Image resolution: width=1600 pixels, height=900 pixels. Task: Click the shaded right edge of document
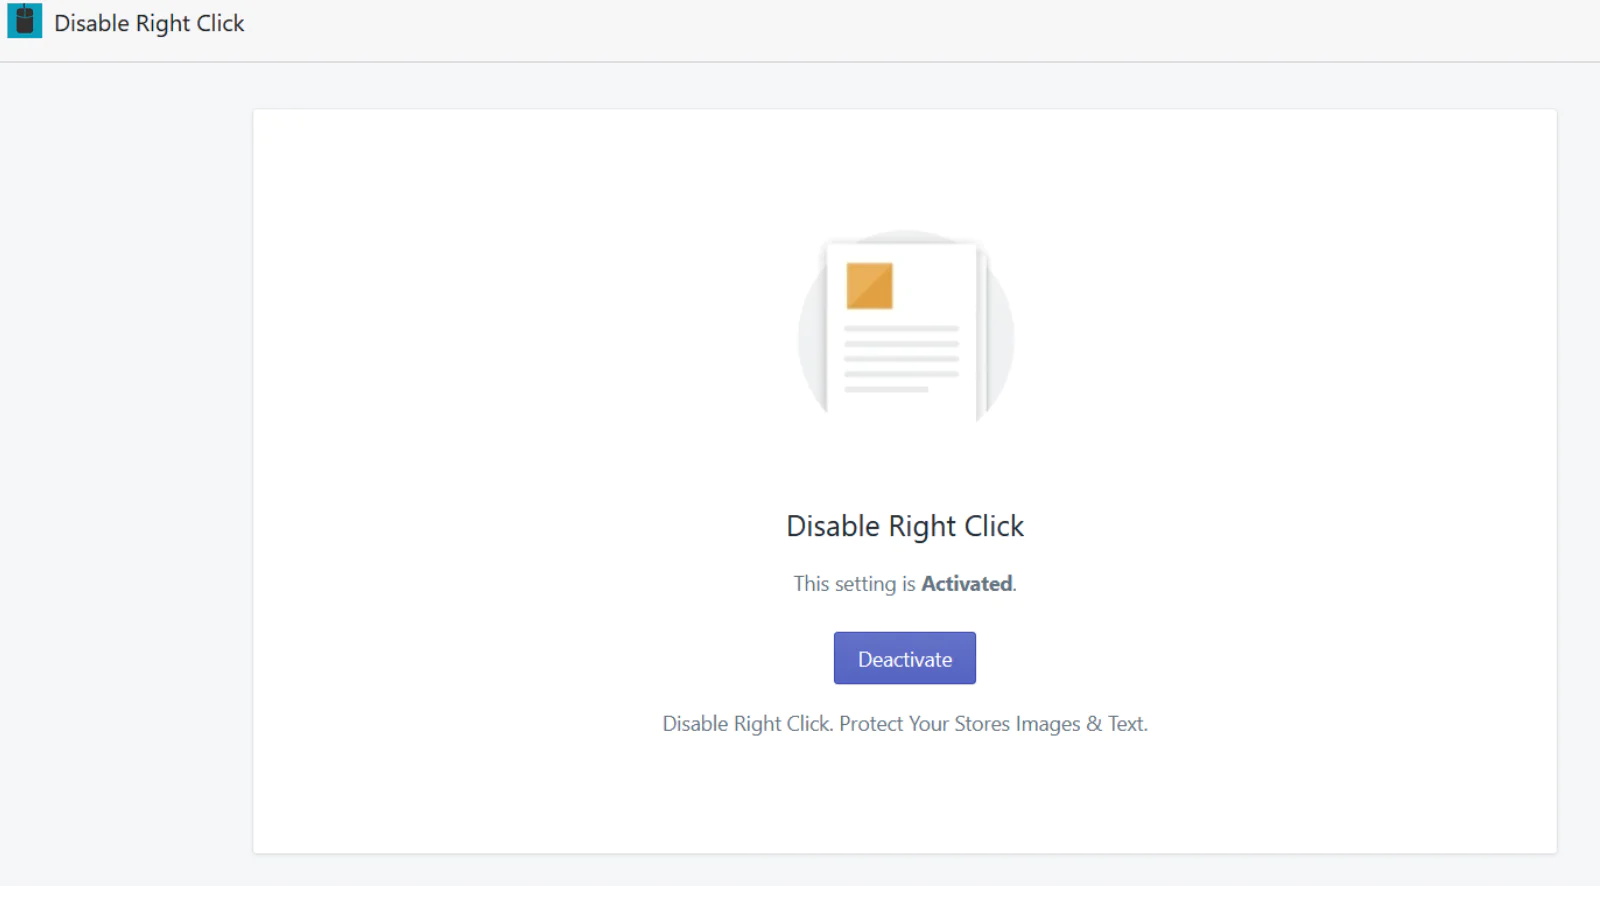[982, 331]
